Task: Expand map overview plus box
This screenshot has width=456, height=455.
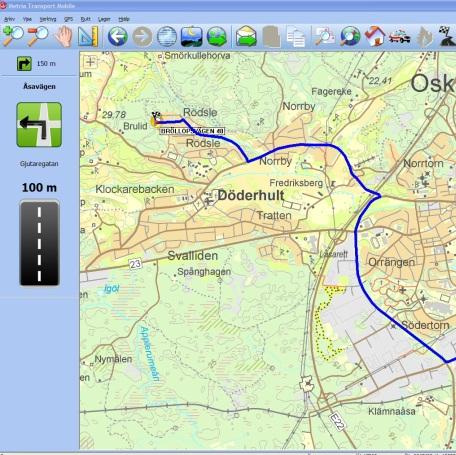Action: point(90,61)
